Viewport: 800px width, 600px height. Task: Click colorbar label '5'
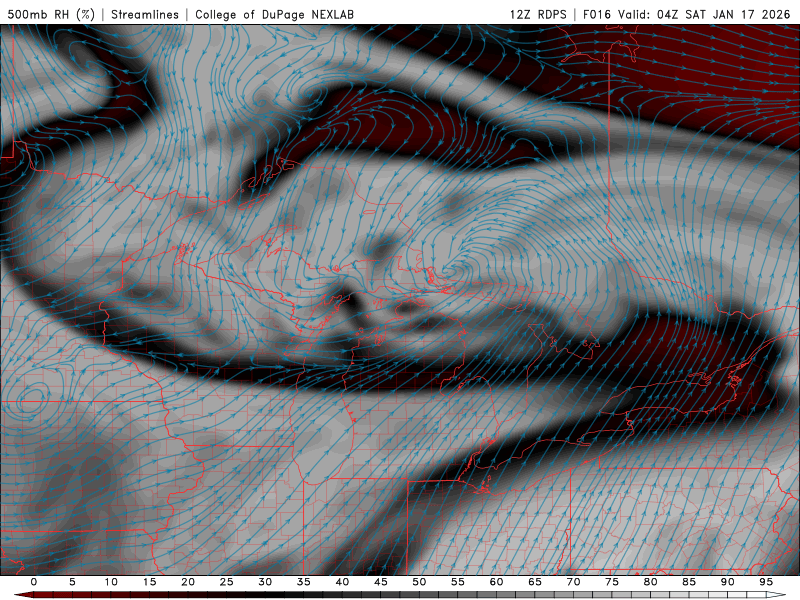[x=72, y=582]
